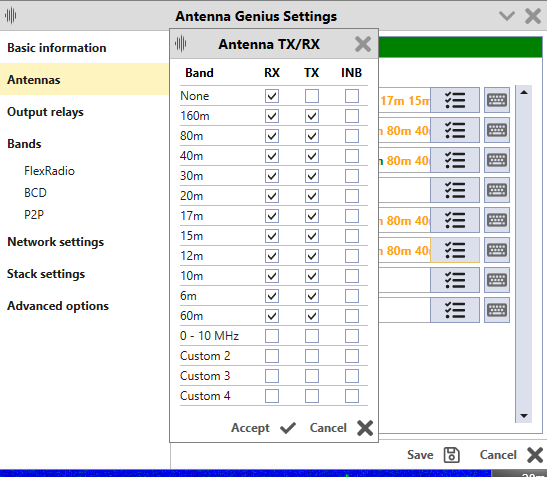Screen dimensions: 547x477
Task: Open band list for the 17m 15m antenna row
Action: coord(455,100)
